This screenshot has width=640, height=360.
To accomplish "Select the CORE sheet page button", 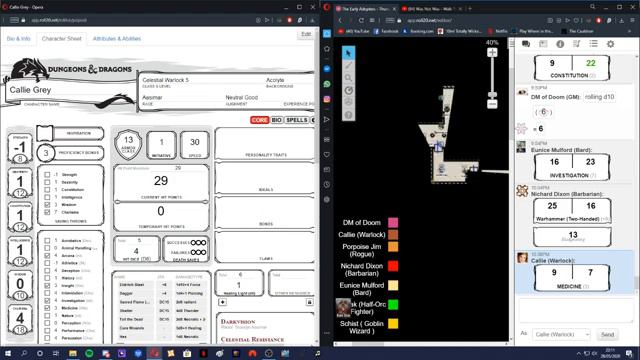I will click(260, 120).
